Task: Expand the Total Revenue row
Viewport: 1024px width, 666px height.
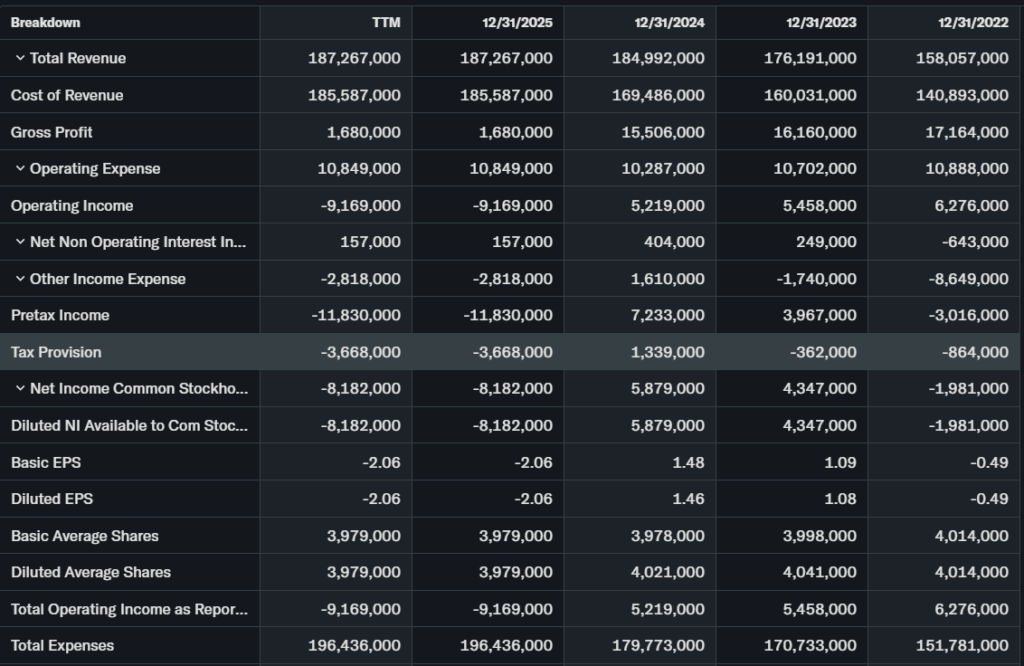Action: pyautogui.click(x=20, y=58)
